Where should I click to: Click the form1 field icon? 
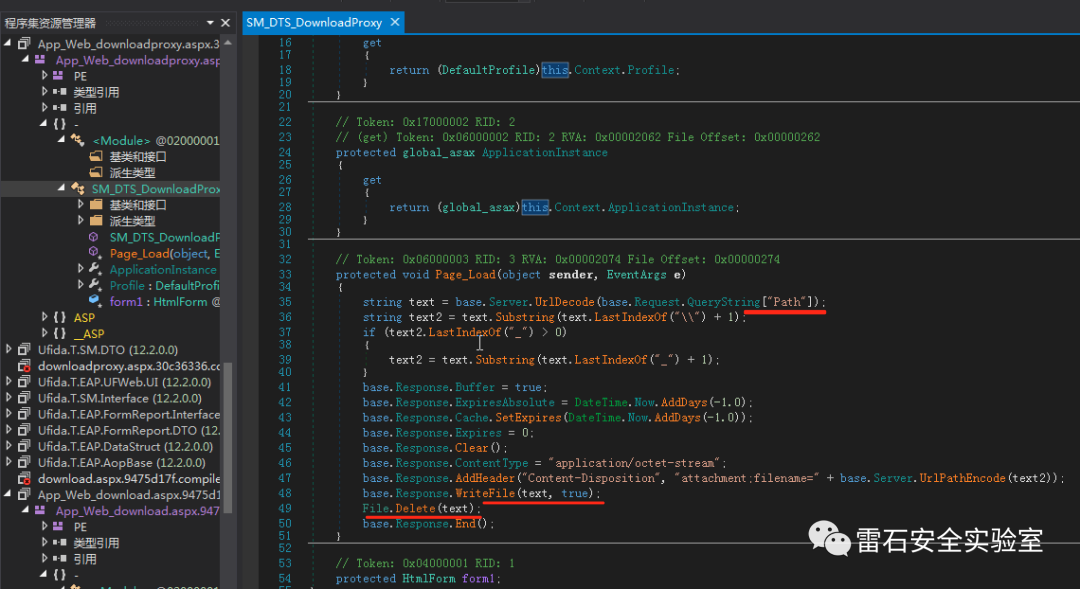click(x=94, y=301)
